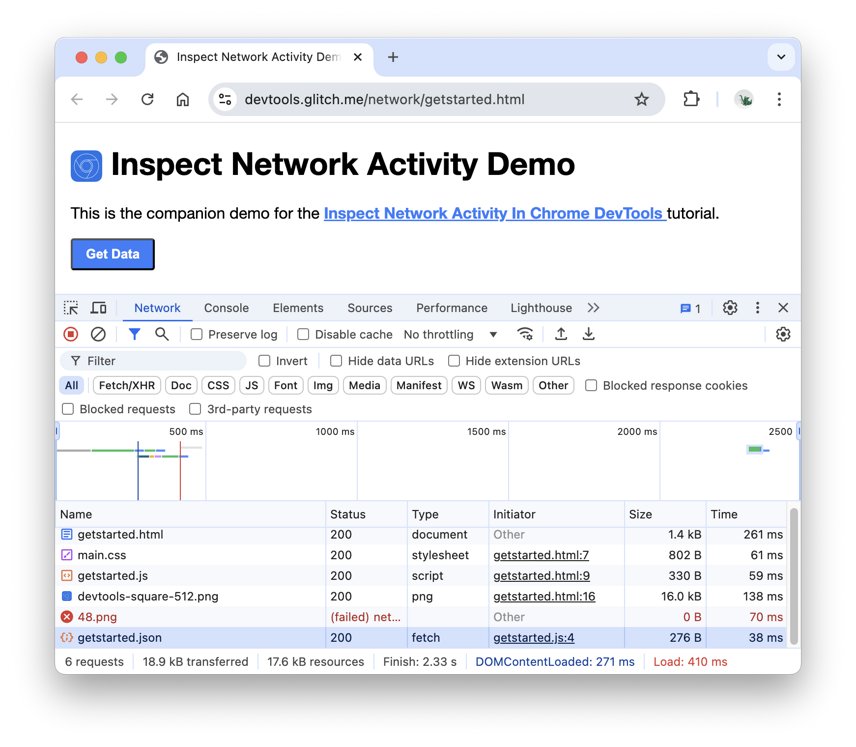
Task: Enable the Preserve log checkbox
Action: point(197,334)
